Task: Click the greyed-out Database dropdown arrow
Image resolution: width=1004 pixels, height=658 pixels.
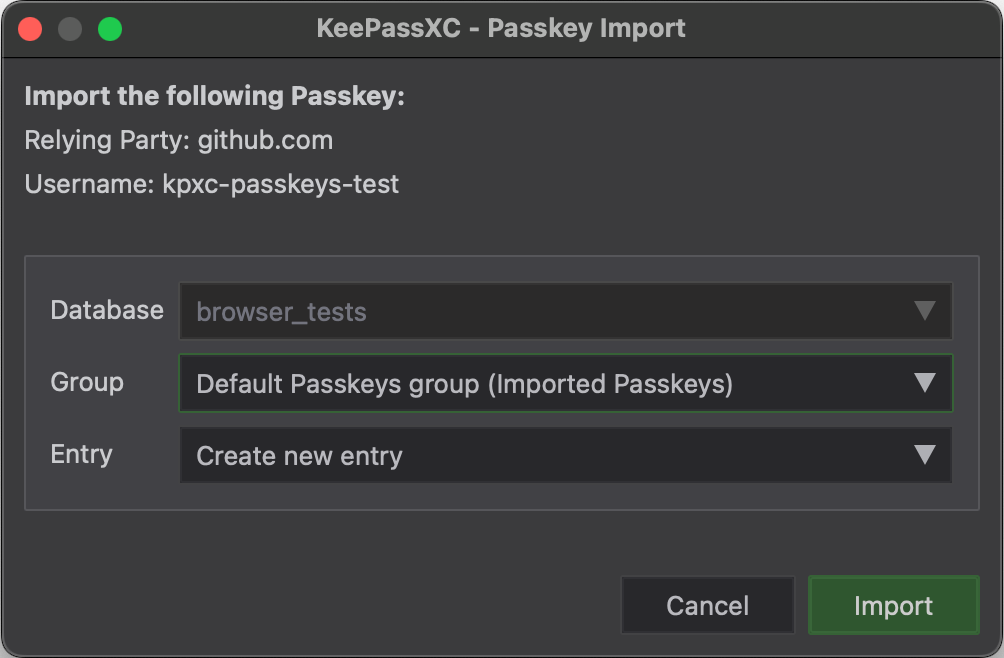Action: (x=925, y=310)
